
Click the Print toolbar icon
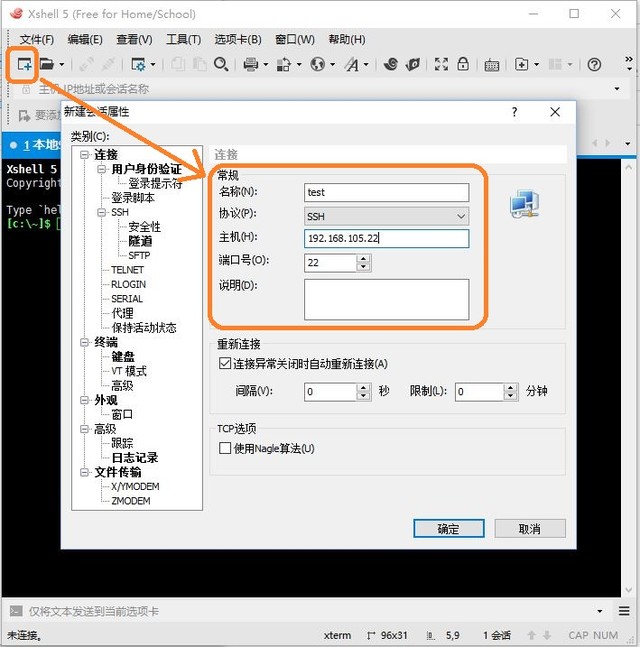[x=250, y=64]
